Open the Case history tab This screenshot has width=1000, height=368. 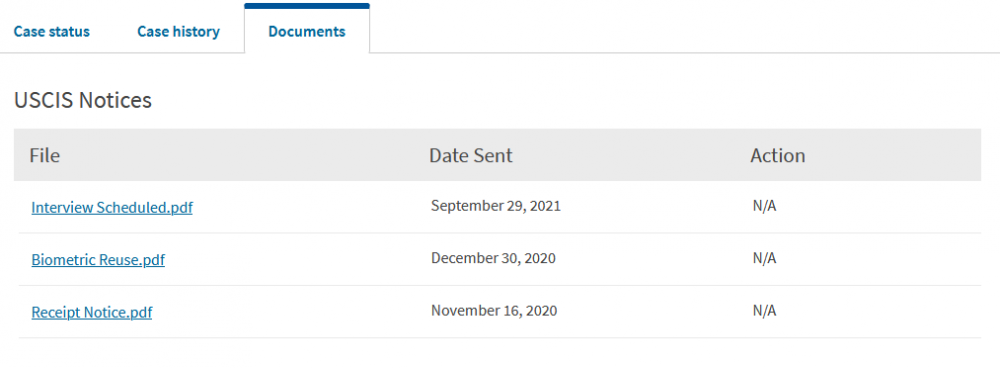click(x=179, y=31)
